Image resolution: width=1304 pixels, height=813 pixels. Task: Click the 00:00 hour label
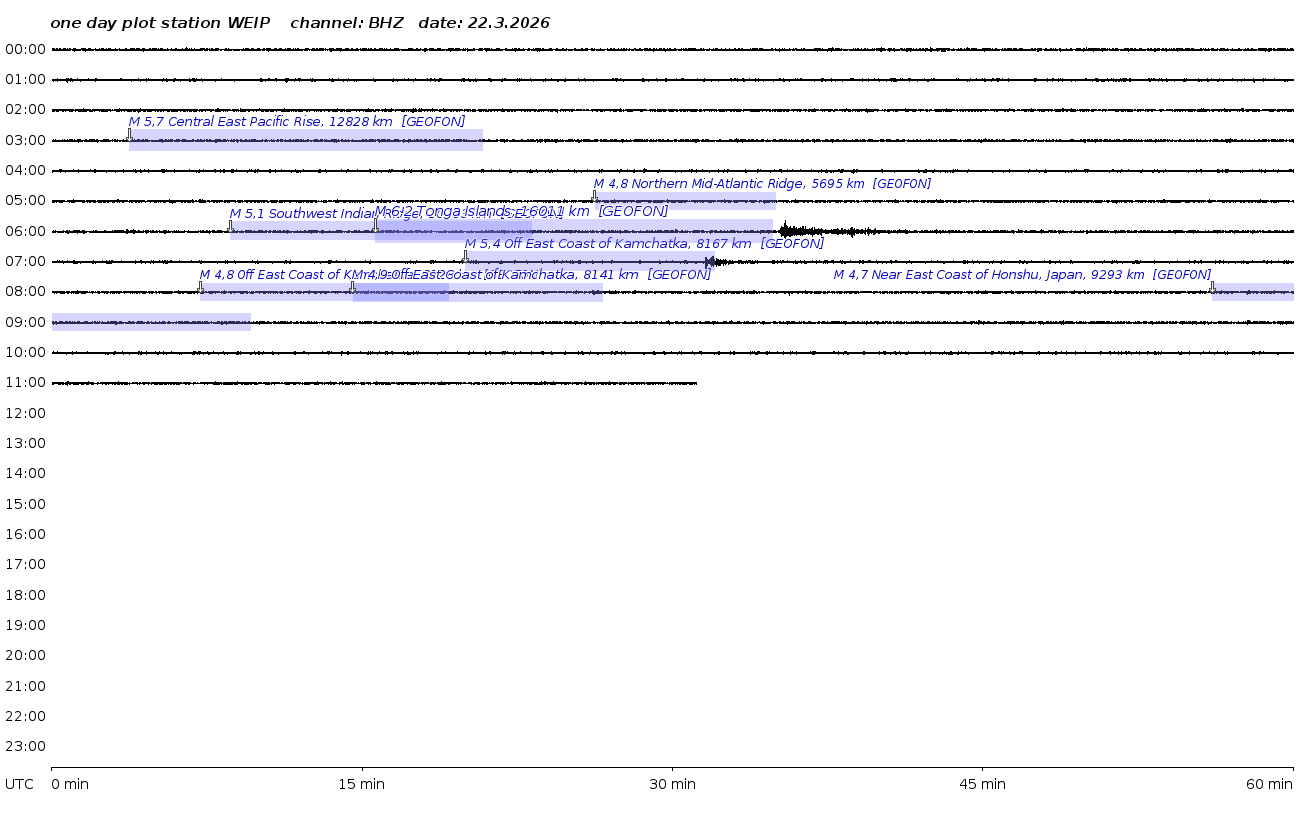pos(25,49)
